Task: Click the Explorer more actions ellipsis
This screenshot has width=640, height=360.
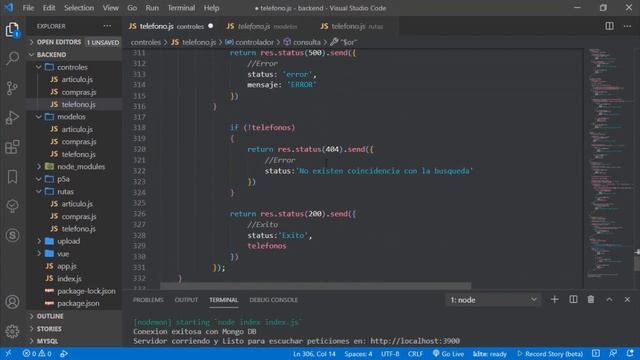Action: pos(107,26)
